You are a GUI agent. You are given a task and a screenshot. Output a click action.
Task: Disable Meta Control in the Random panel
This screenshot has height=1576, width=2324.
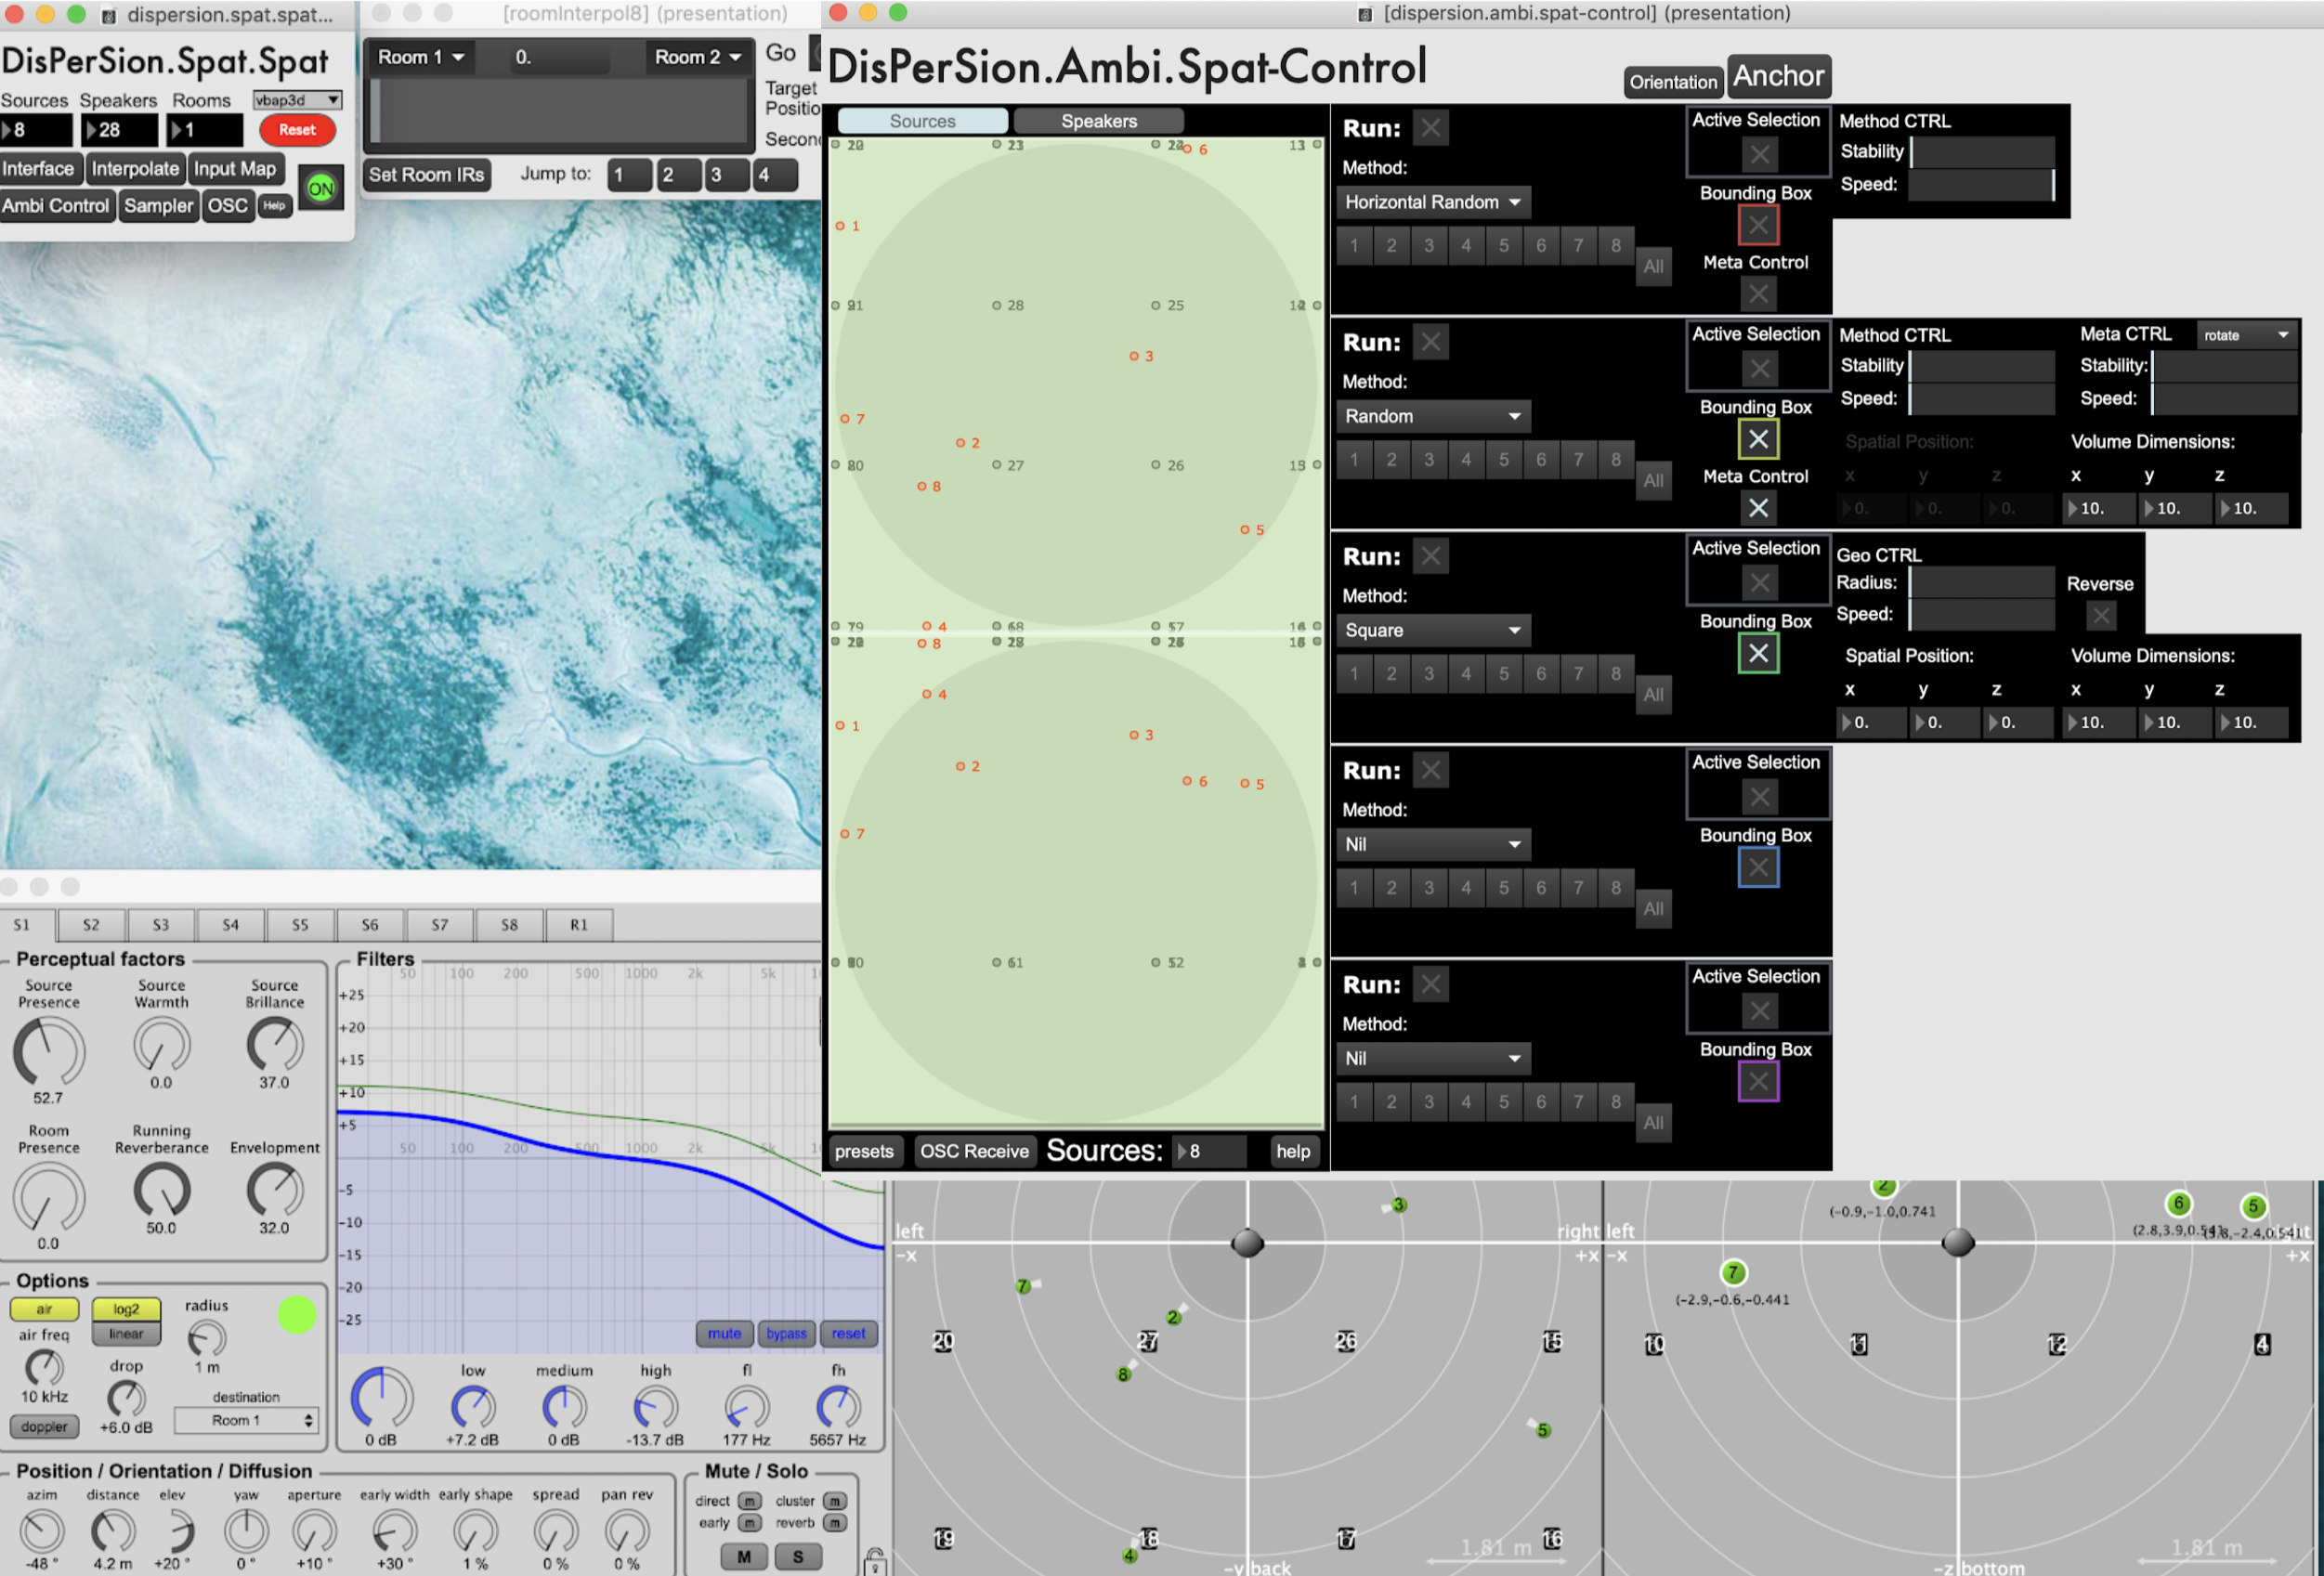[1758, 508]
